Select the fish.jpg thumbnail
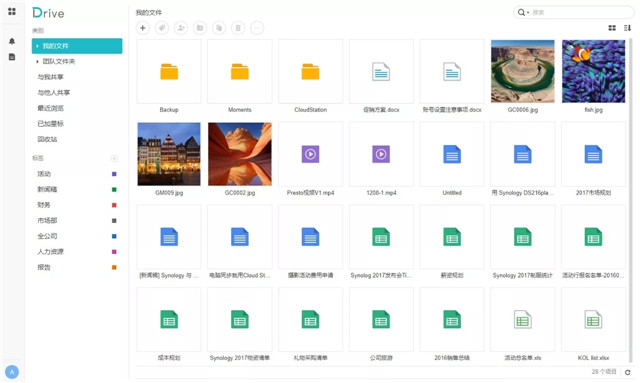640x383 pixels. pos(593,71)
